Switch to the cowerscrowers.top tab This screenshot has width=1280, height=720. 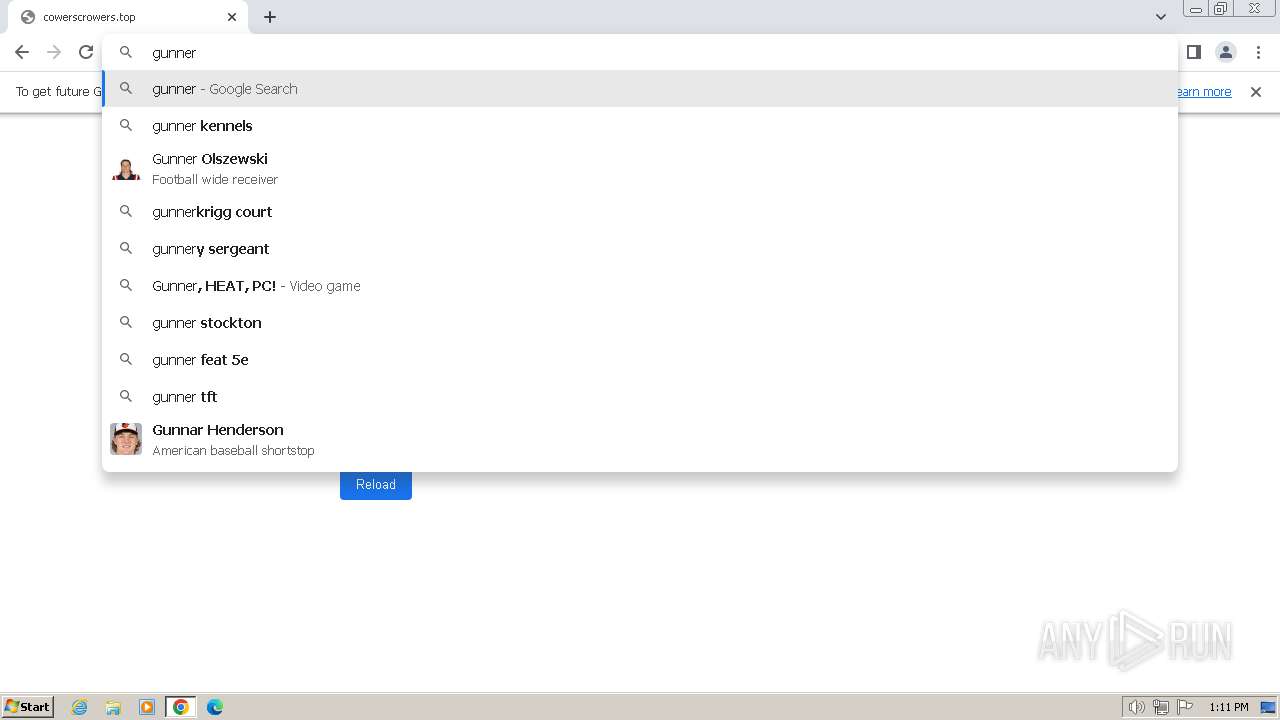[128, 17]
